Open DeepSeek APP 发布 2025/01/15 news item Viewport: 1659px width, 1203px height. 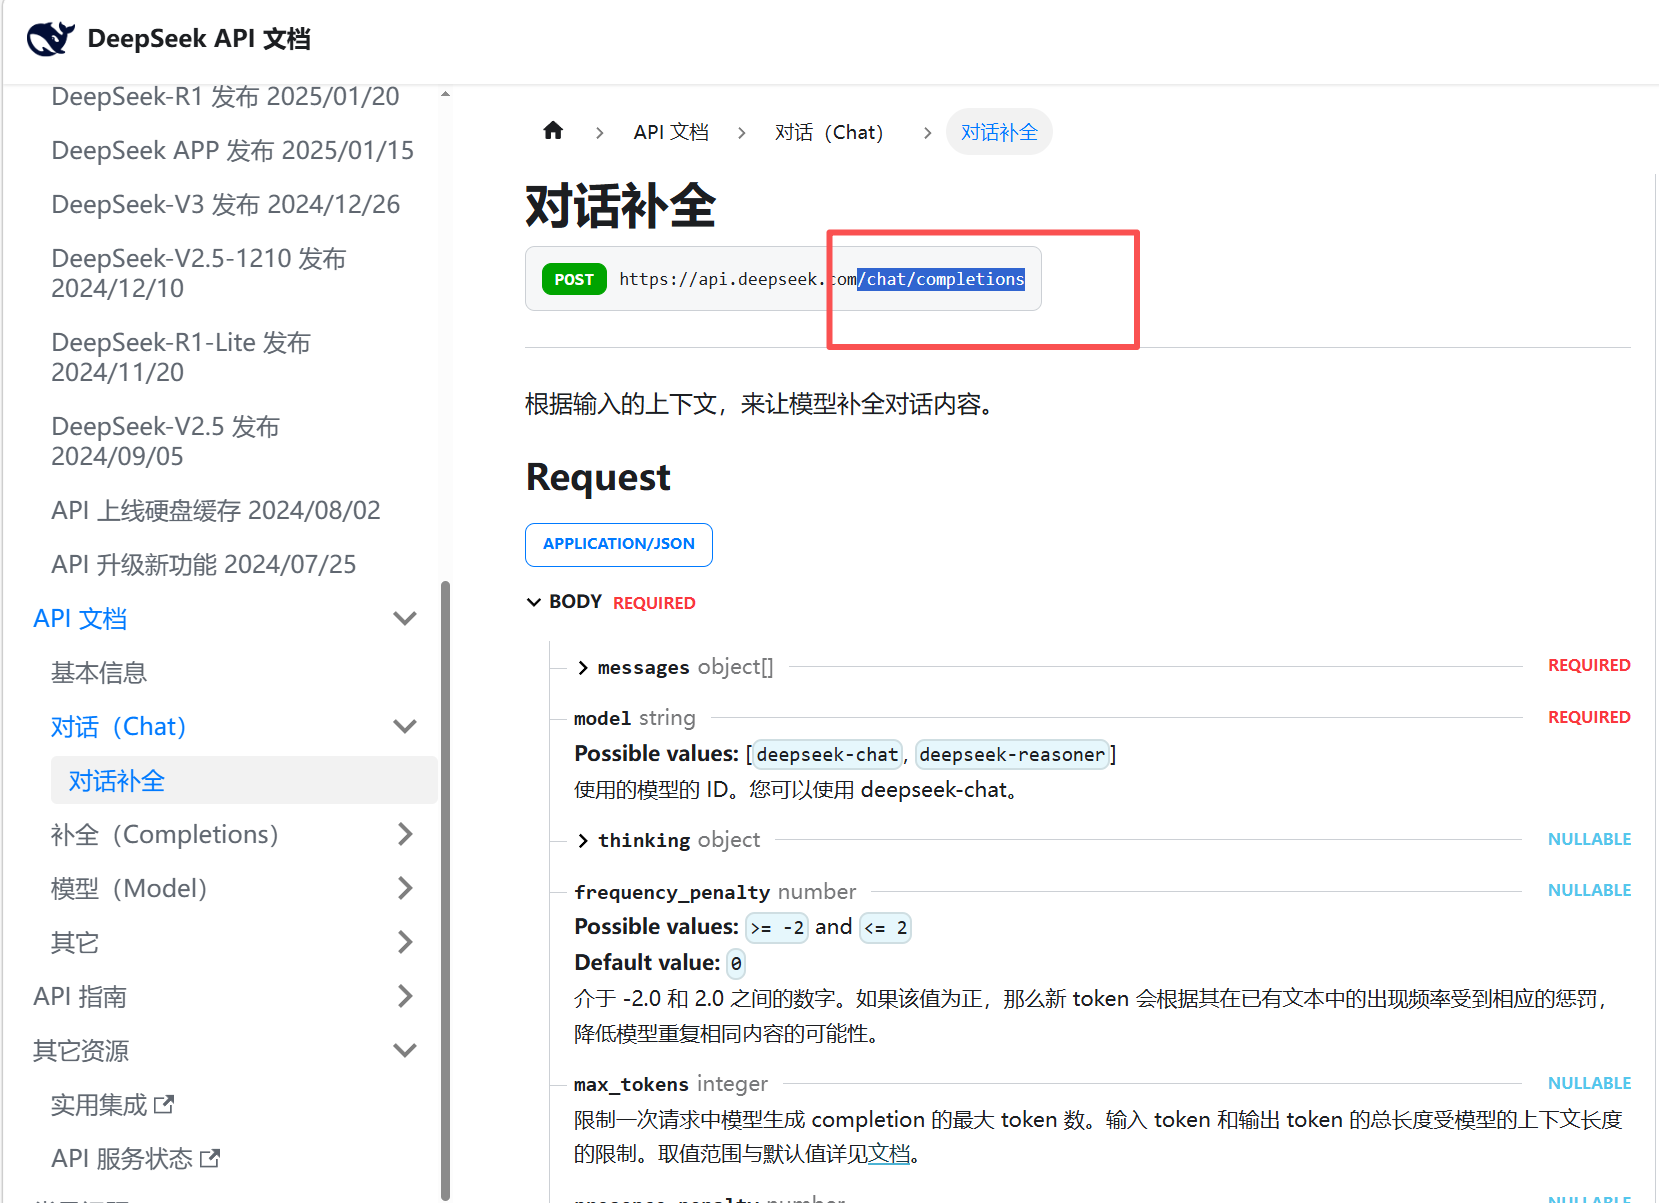click(x=232, y=150)
